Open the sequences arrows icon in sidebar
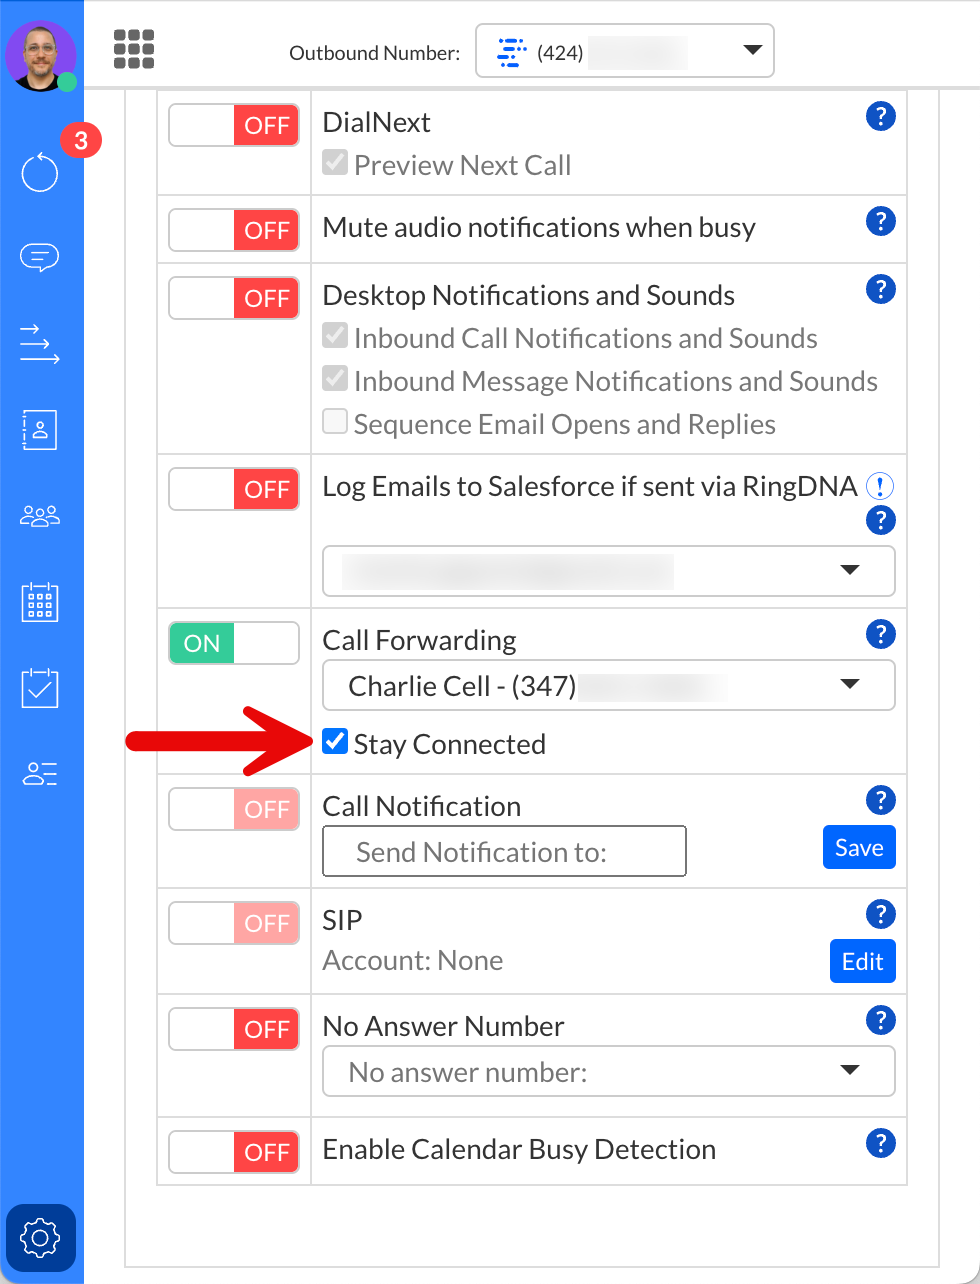Viewport: 980px width, 1284px height. (40, 343)
